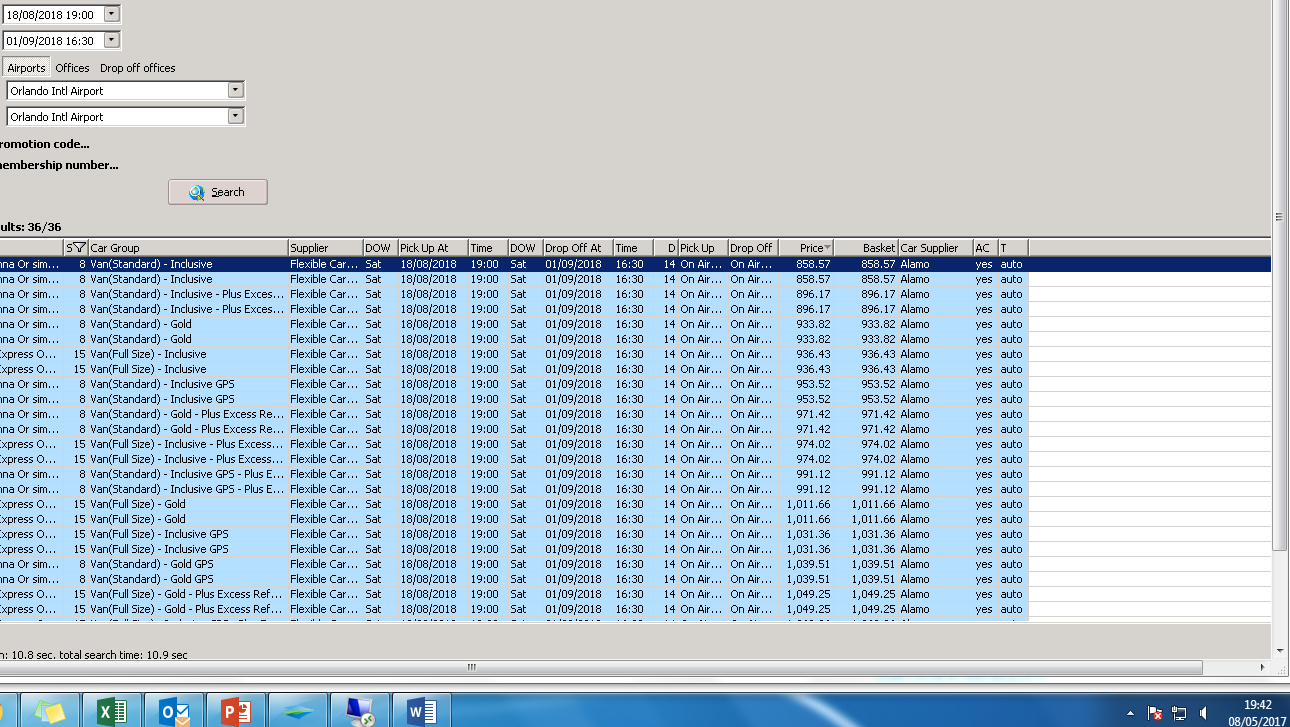Expand the first Orlando Intl Airport dropdown
1290x727 pixels.
[235, 90]
